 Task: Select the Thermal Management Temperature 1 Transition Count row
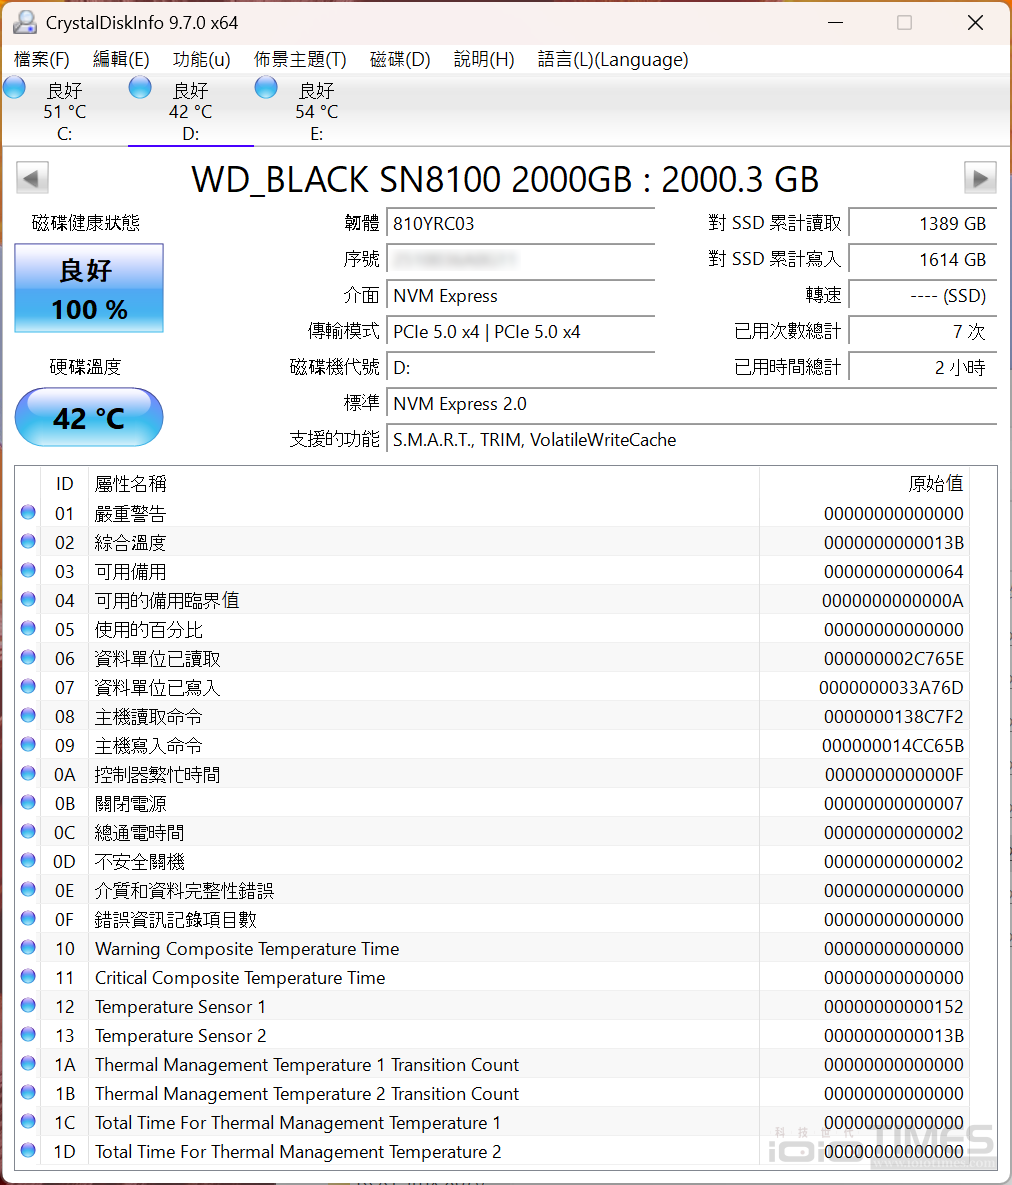click(x=492, y=1065)
